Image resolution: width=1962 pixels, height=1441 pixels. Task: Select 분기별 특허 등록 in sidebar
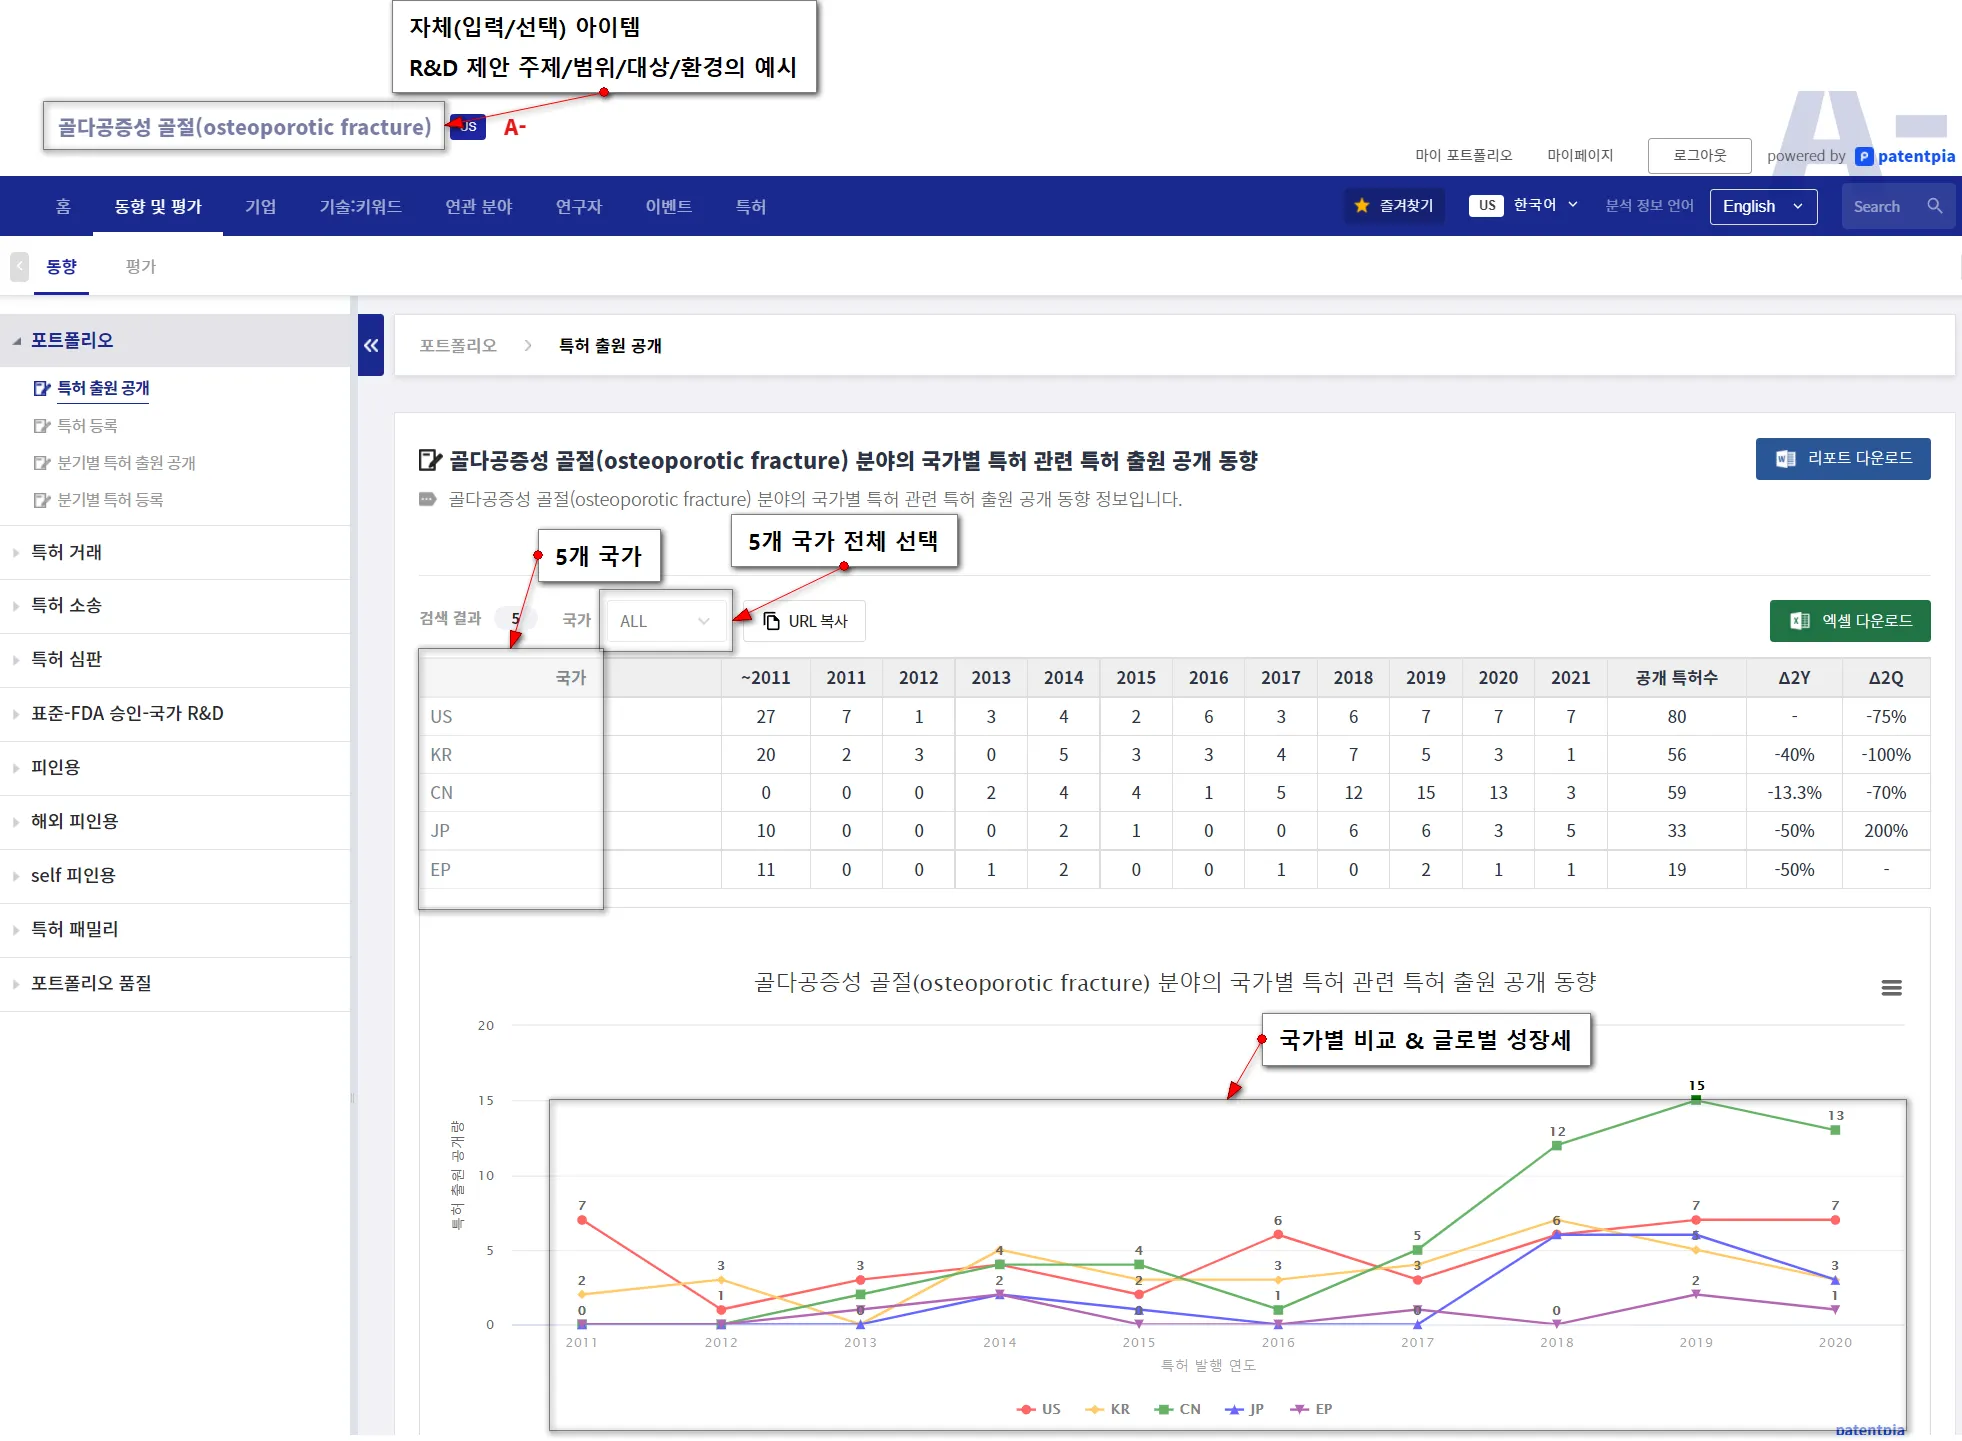pyautogui.click(x=110, y=500)
